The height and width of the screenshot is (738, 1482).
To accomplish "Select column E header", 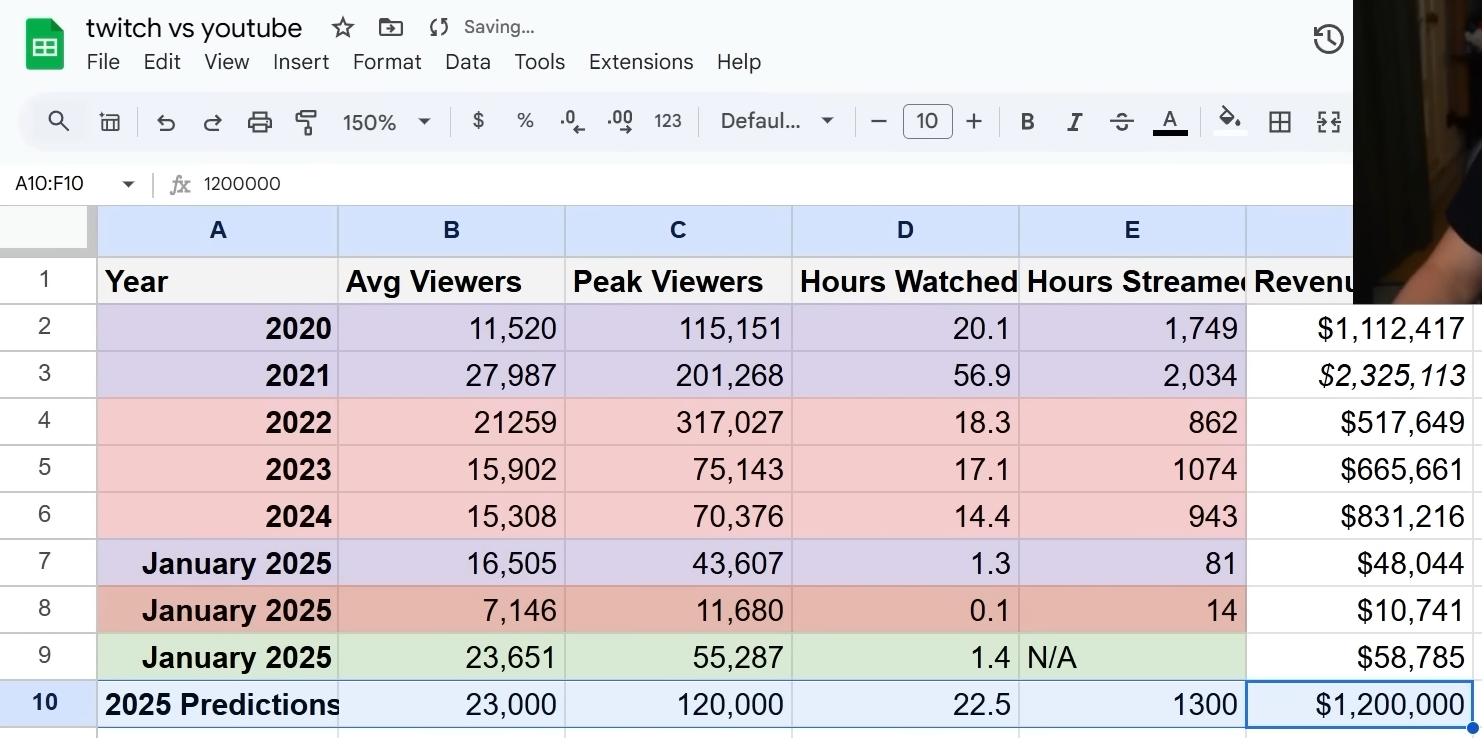I will point(1133,231).
